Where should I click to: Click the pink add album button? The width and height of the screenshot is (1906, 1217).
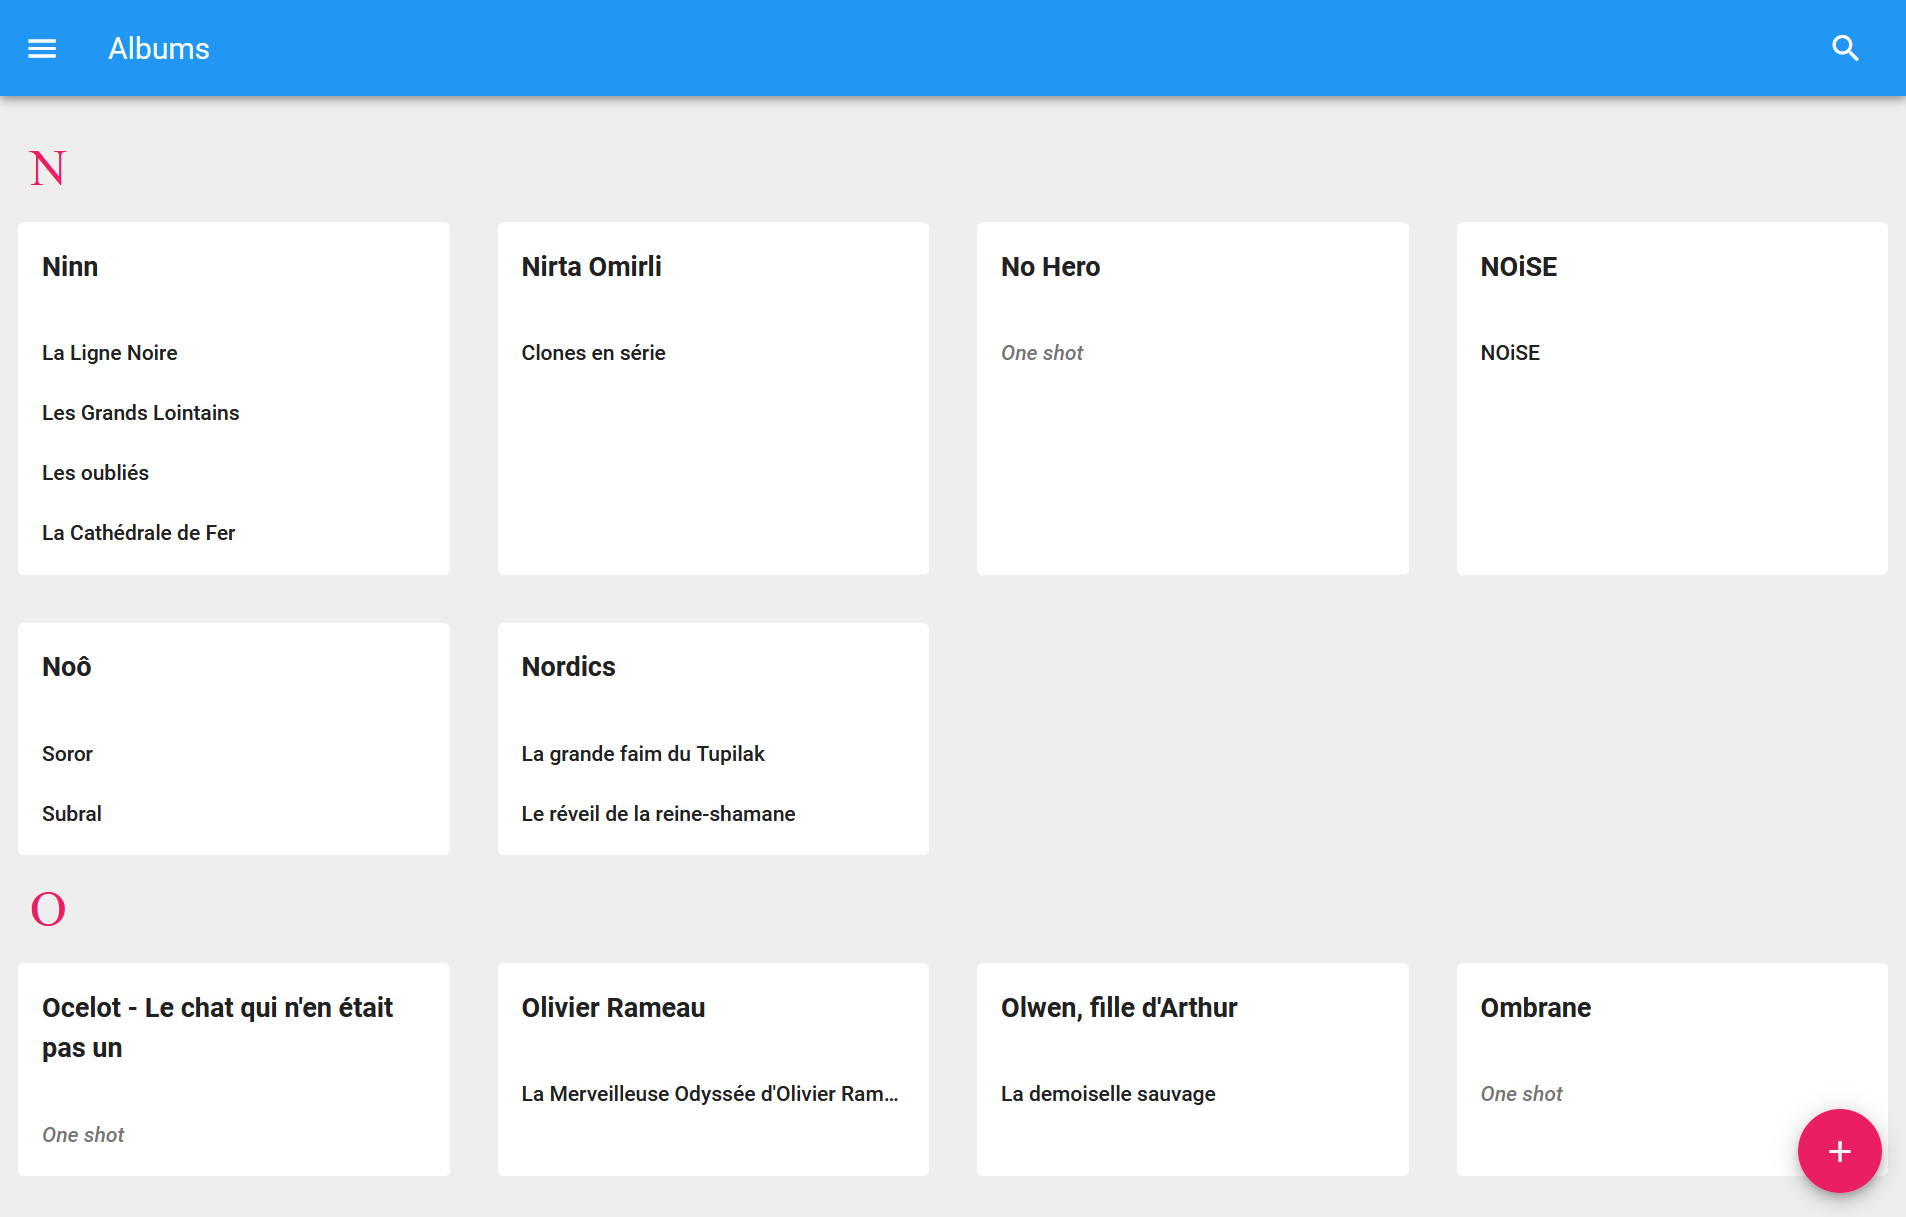pyautogui.click(x=1839, y=1151)
